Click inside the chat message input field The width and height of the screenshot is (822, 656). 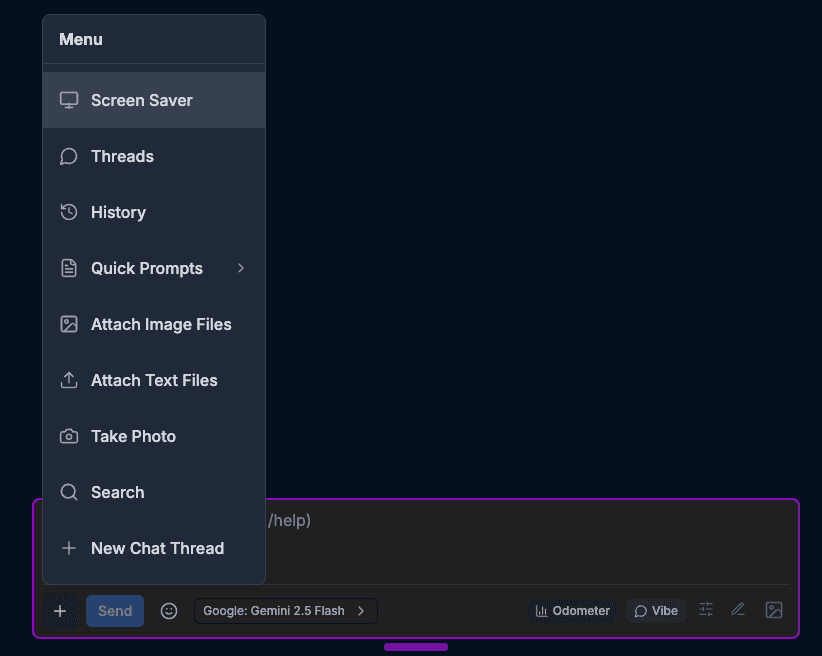[x=530, y=540]
